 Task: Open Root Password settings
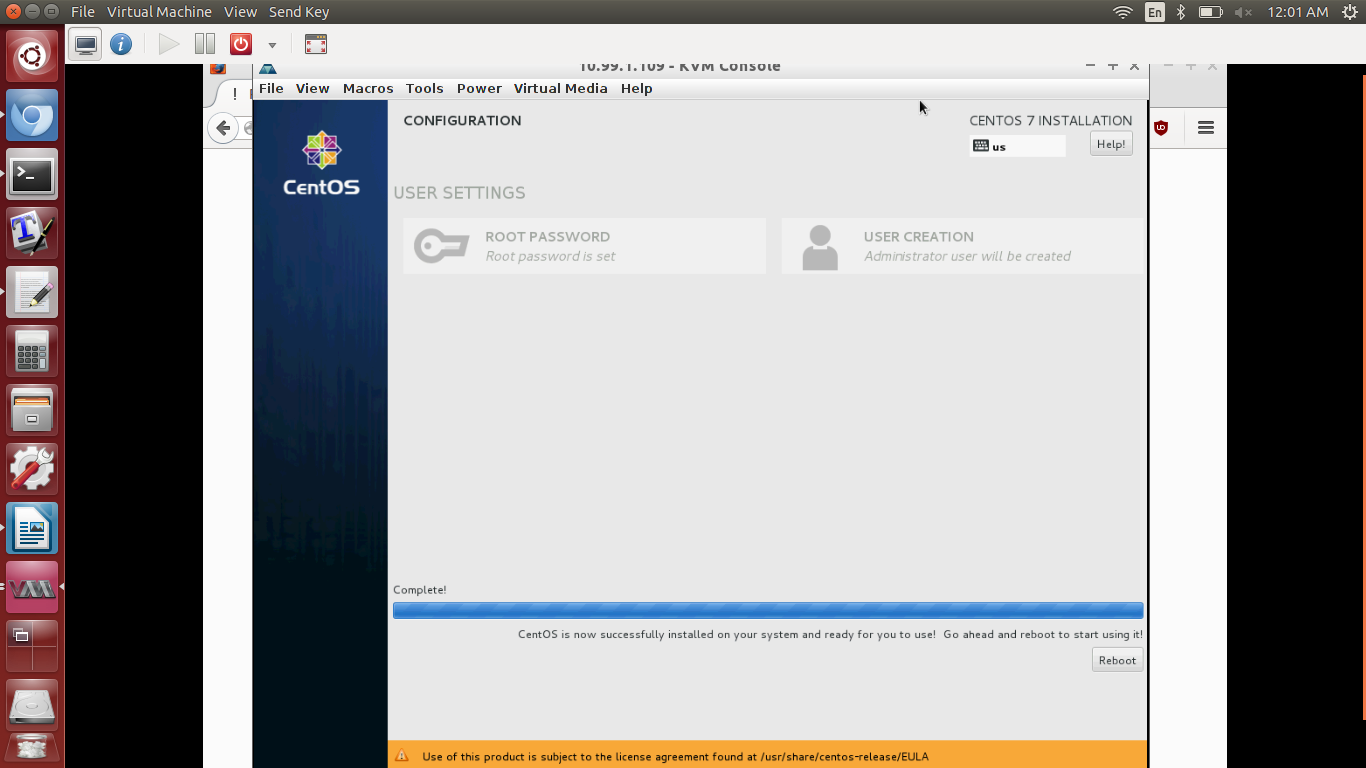pyautogui.click(x=585, y=246)
